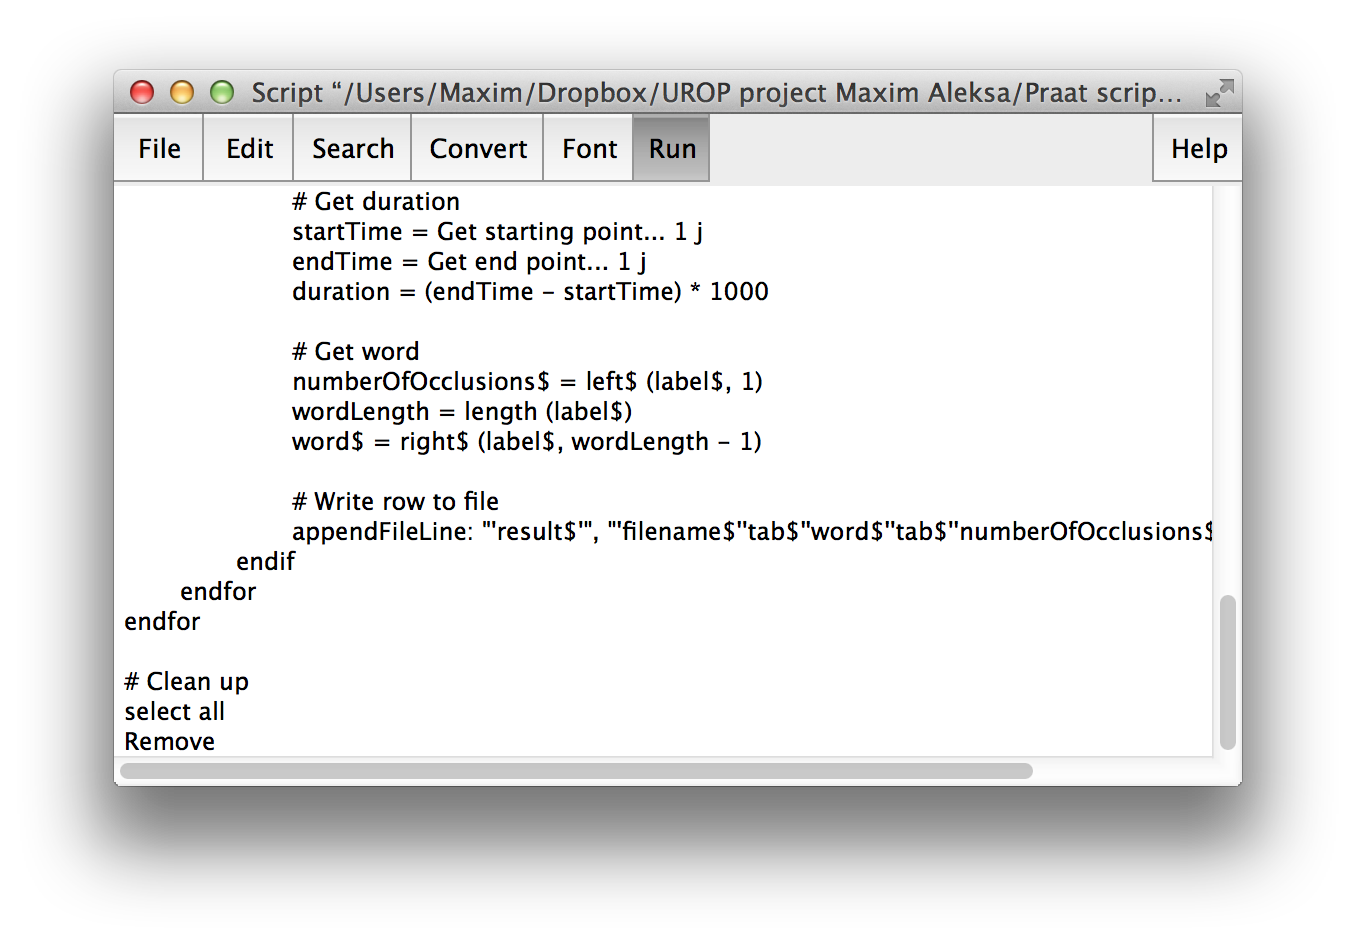Viewport: 1356px width, 944px height.
Task: Place cursor on the "endif" line
Action: (x=265, y=562)
